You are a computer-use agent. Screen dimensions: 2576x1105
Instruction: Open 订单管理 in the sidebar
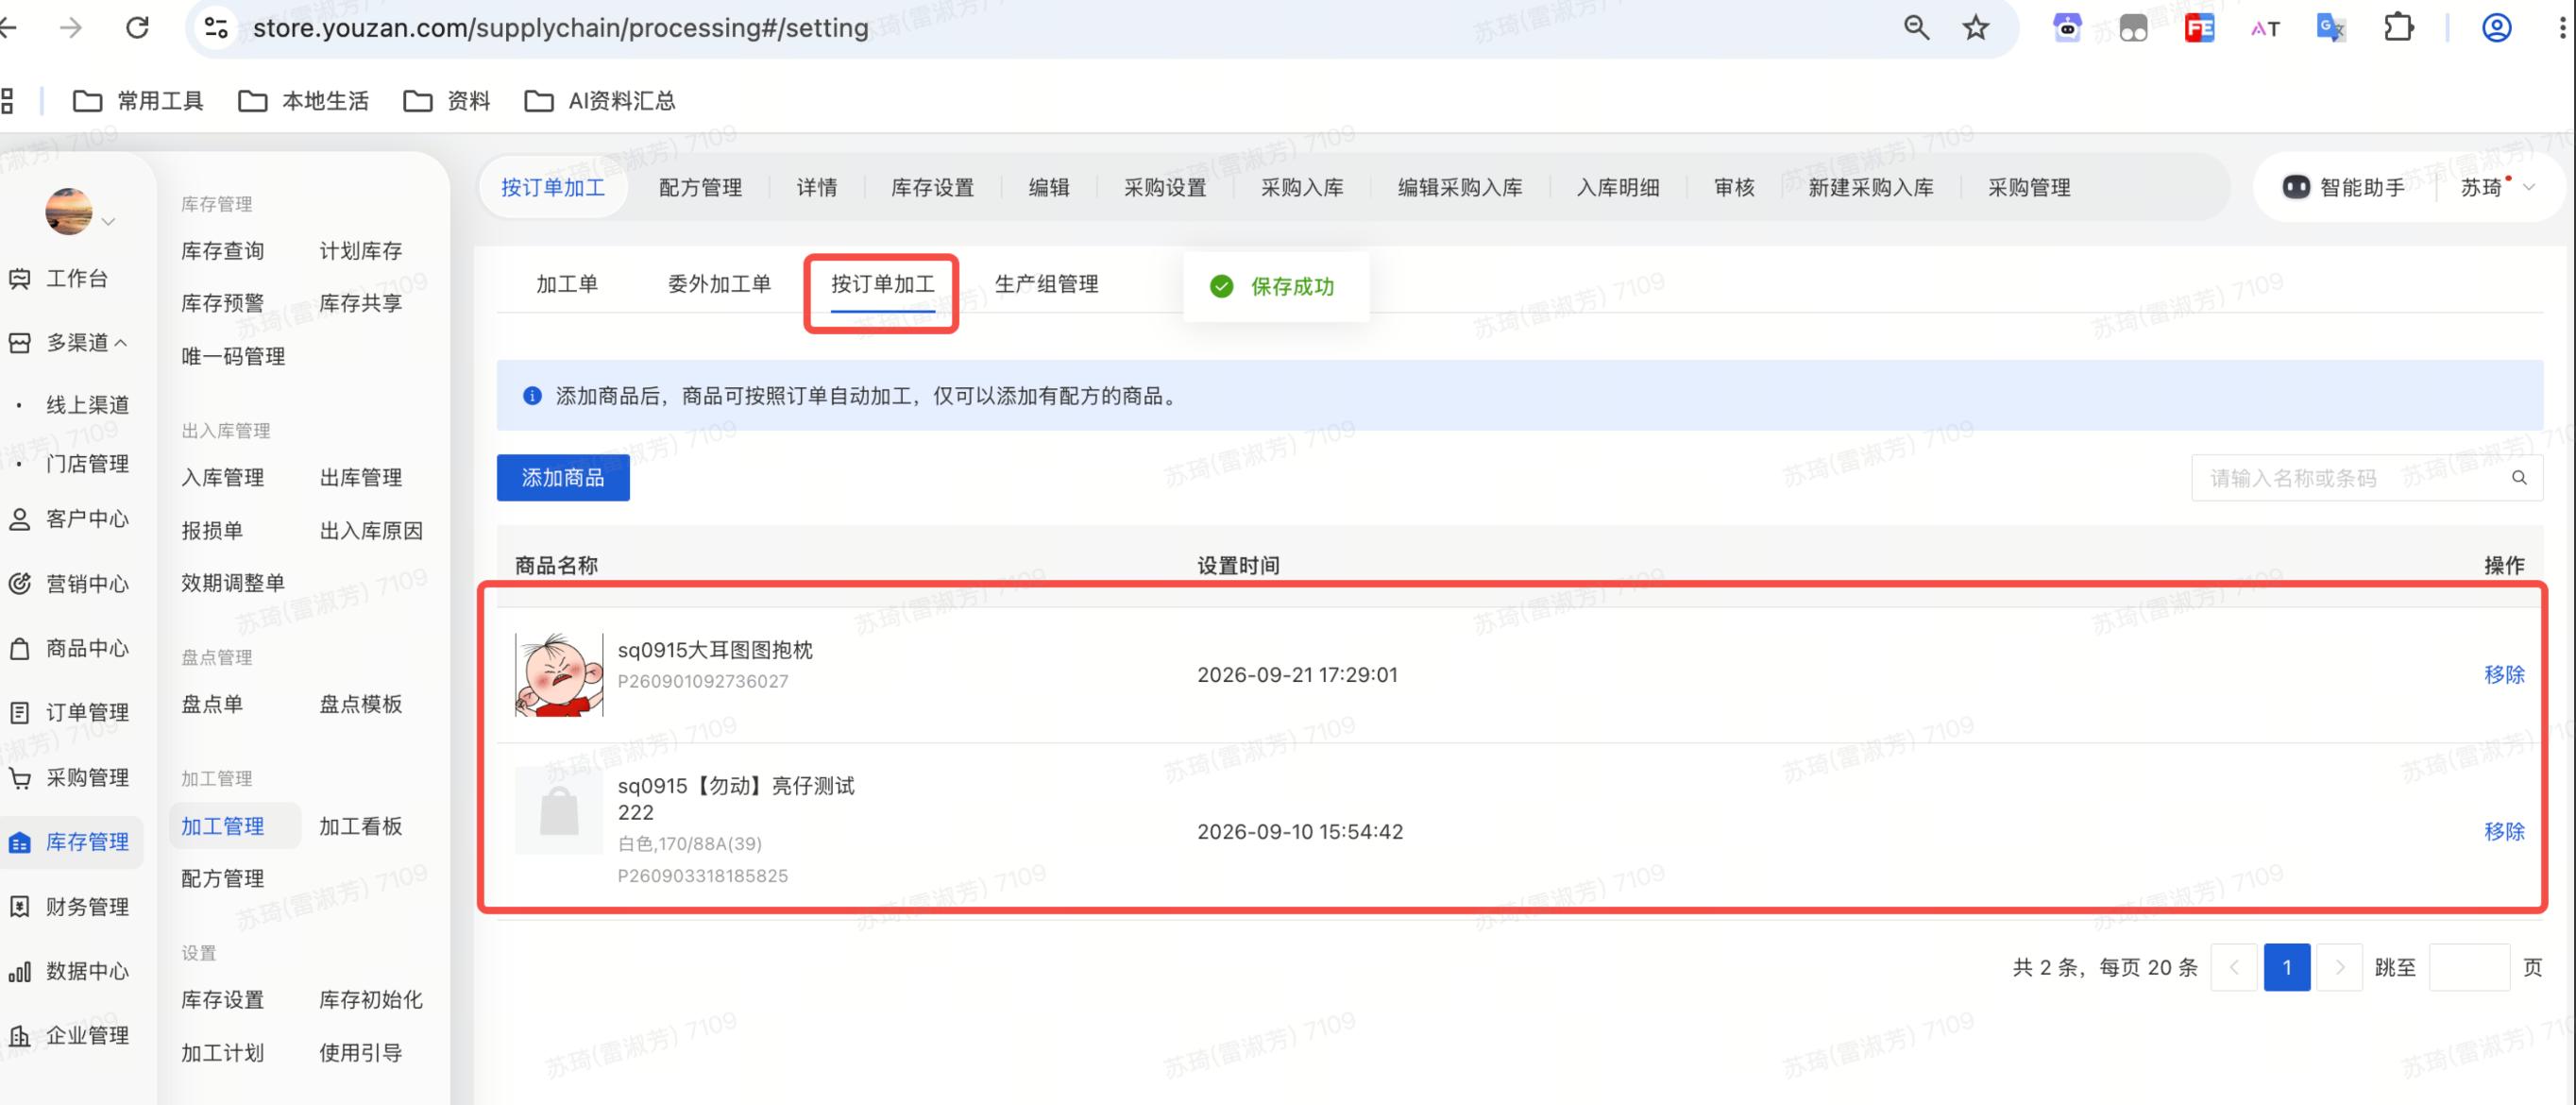pos(69,712)
